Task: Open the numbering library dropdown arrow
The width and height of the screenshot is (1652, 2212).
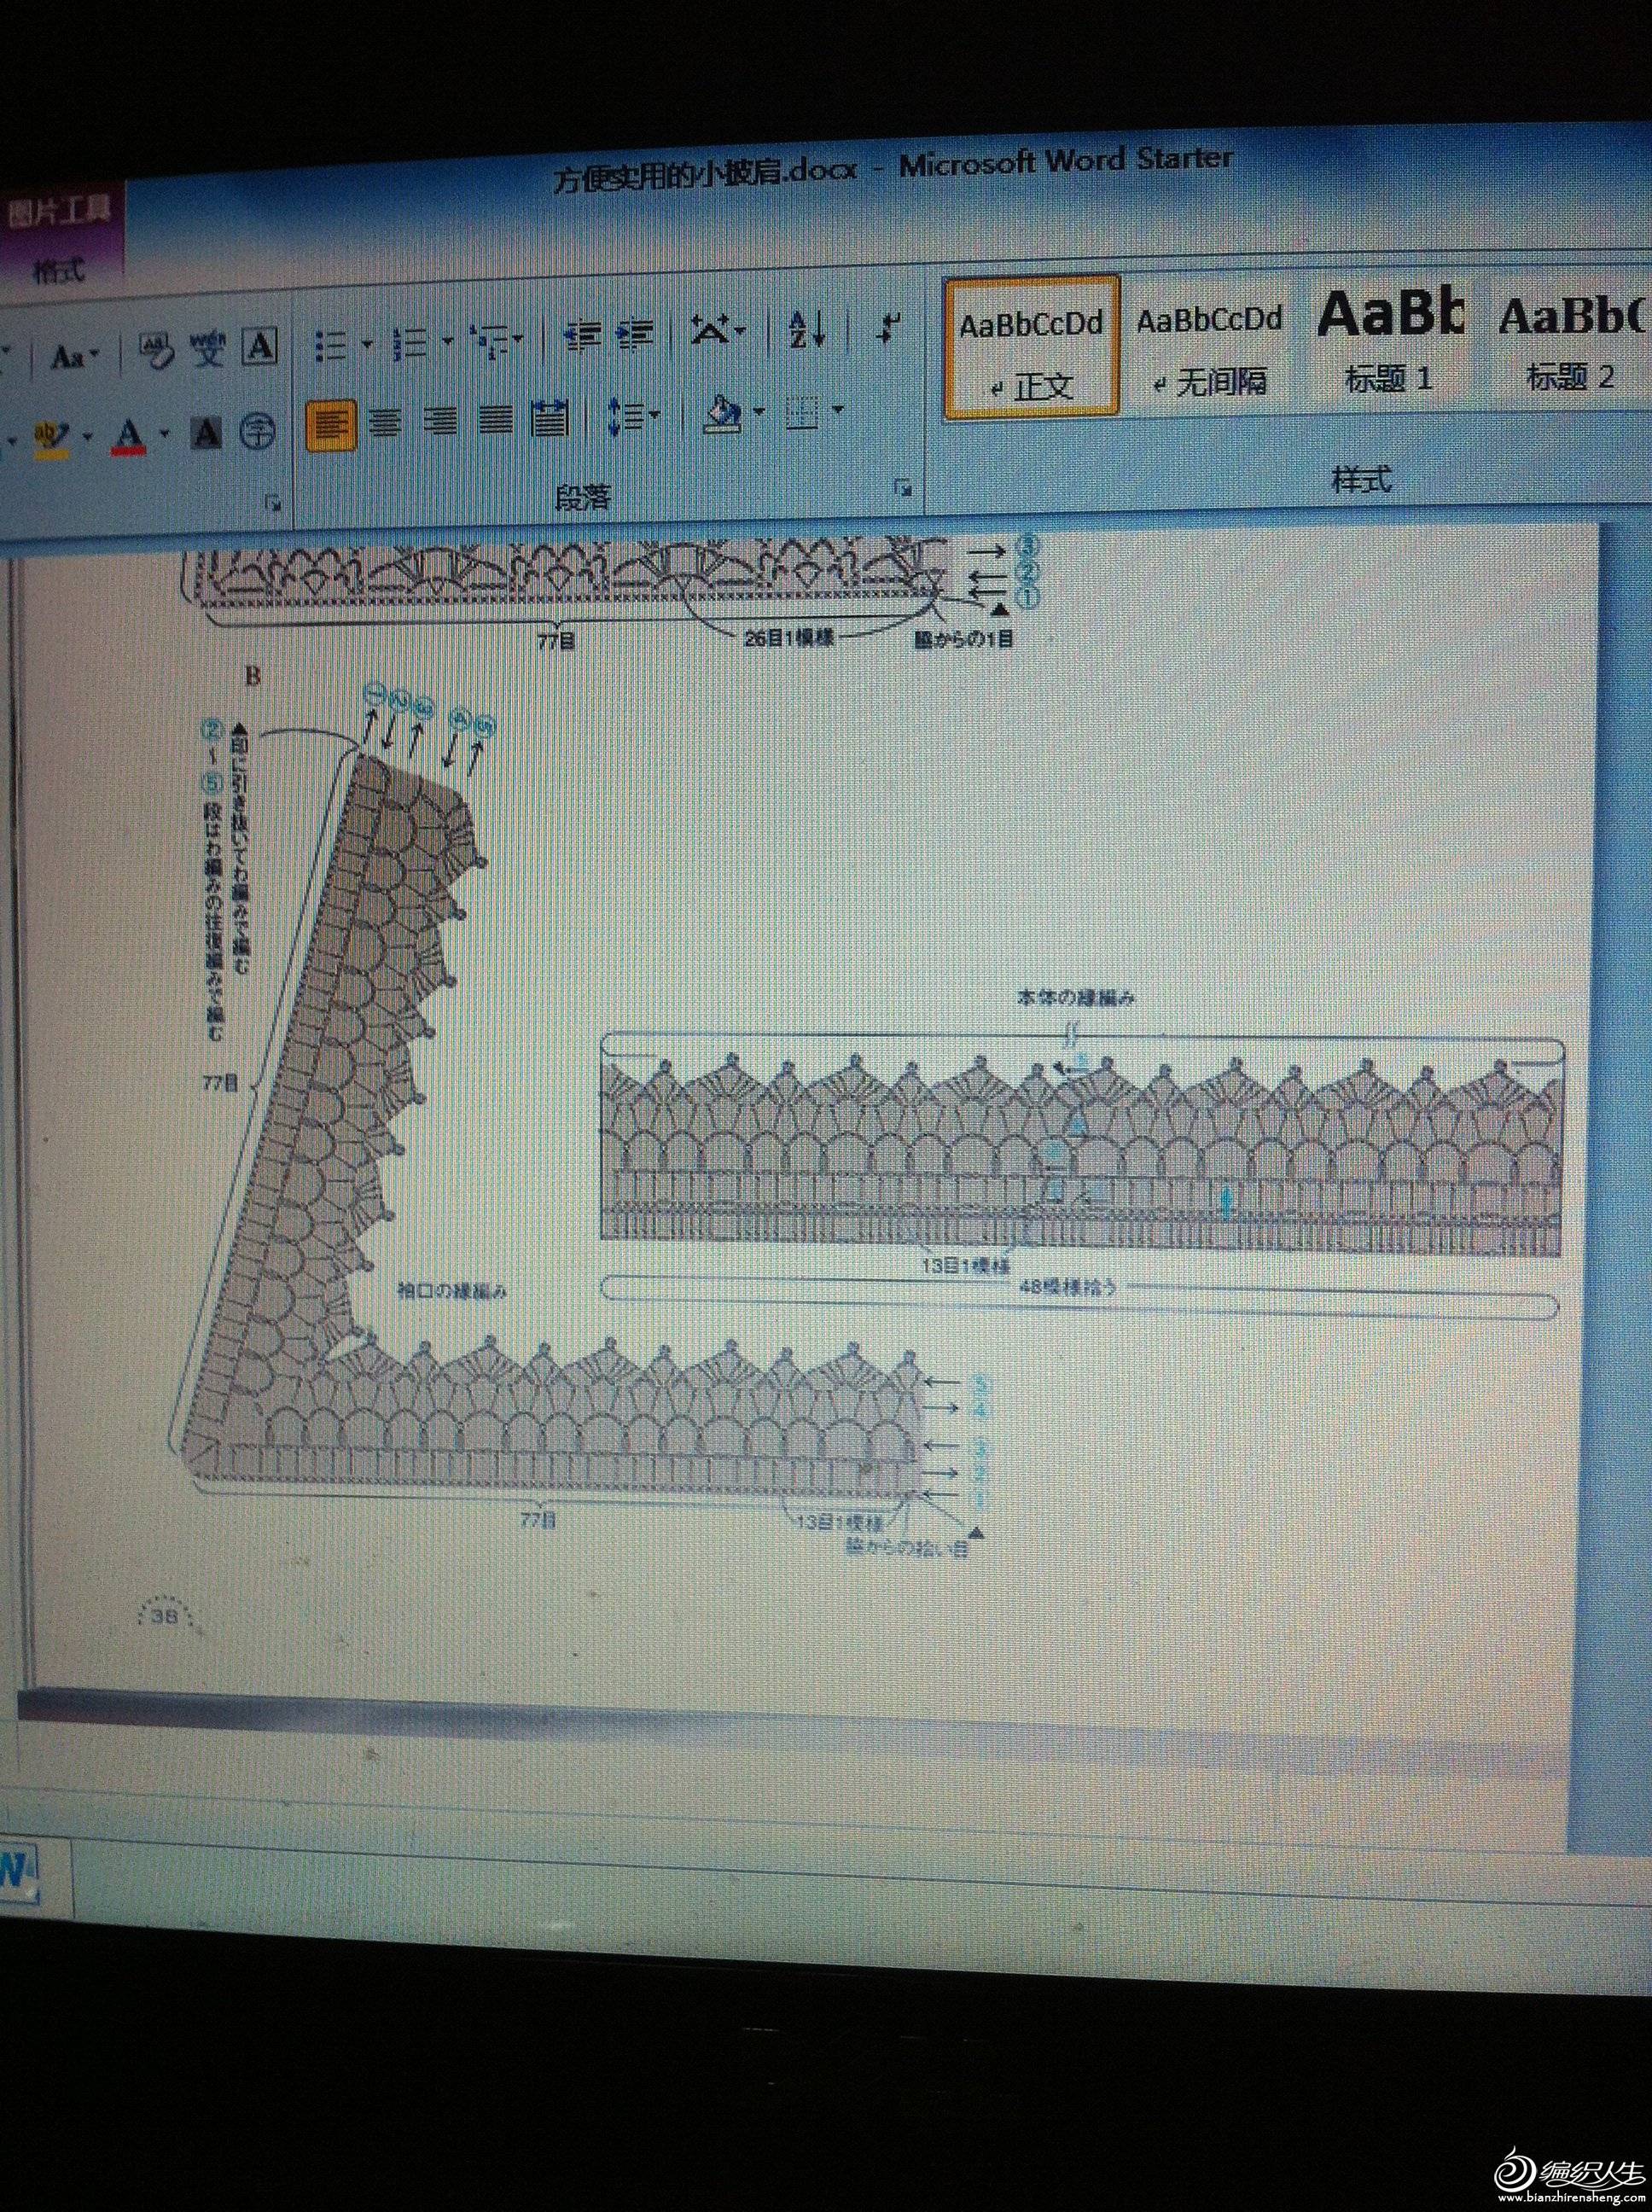Action: (x=446, y=341)
